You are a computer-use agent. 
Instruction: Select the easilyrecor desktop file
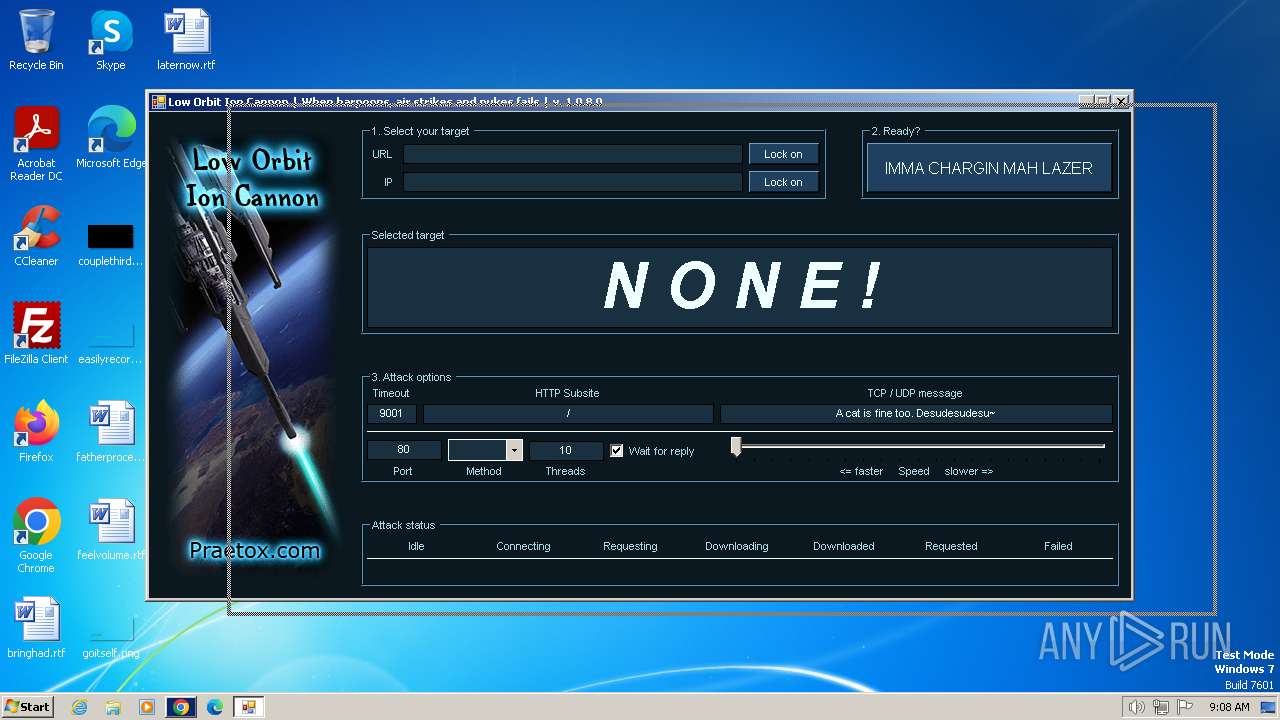[110, 343]
